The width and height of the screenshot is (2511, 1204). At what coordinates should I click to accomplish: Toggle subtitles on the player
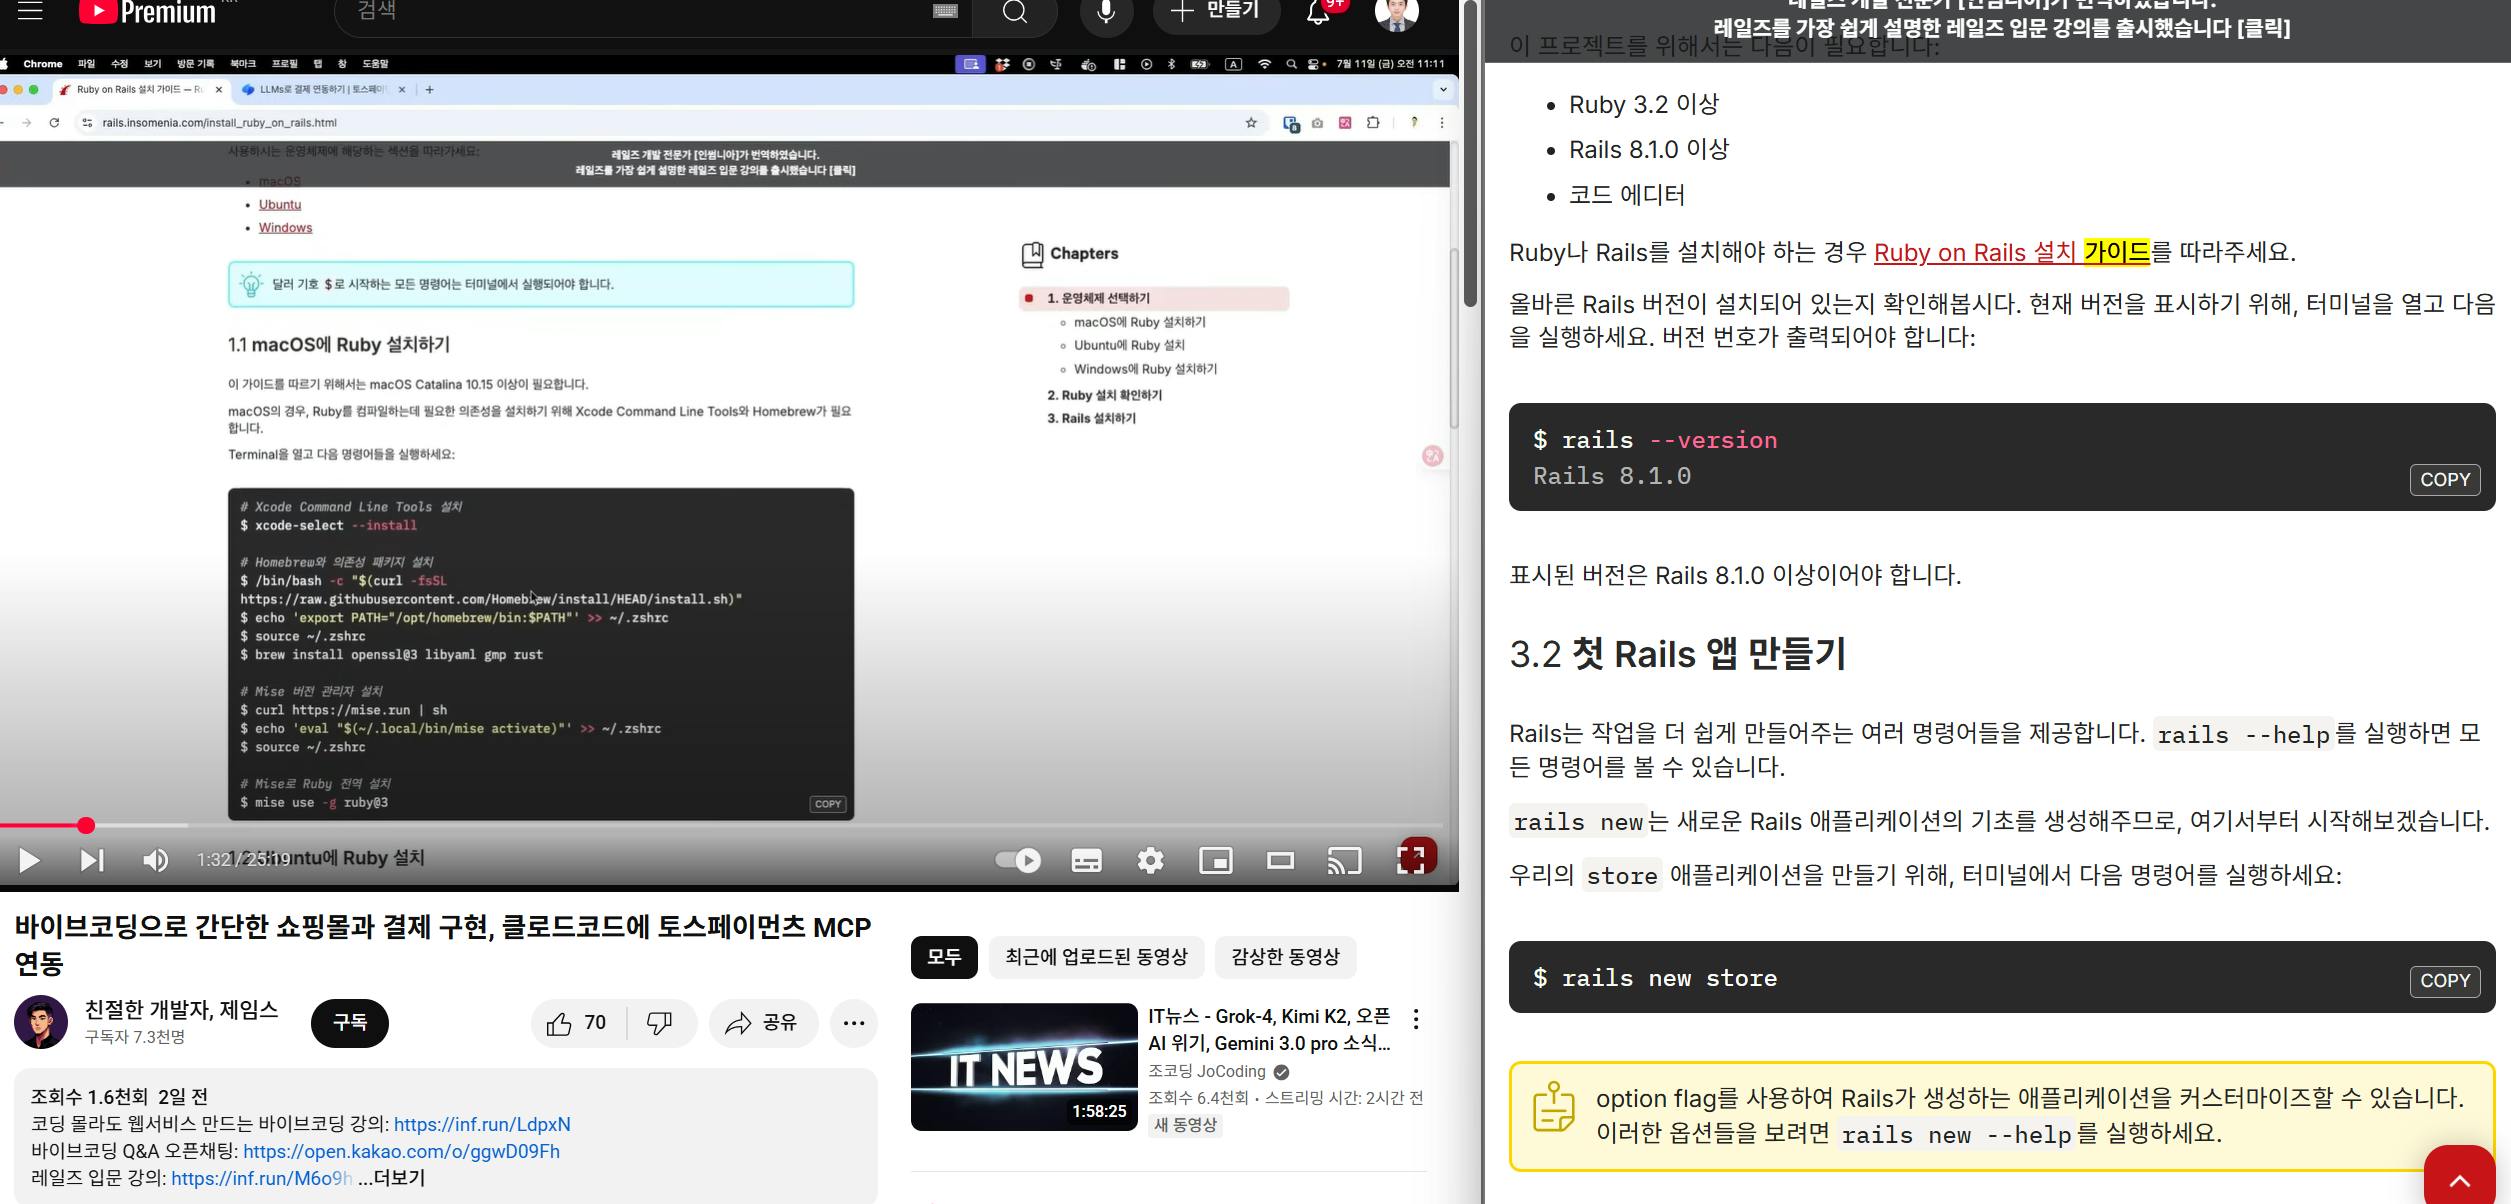[x=1086, y=860]
